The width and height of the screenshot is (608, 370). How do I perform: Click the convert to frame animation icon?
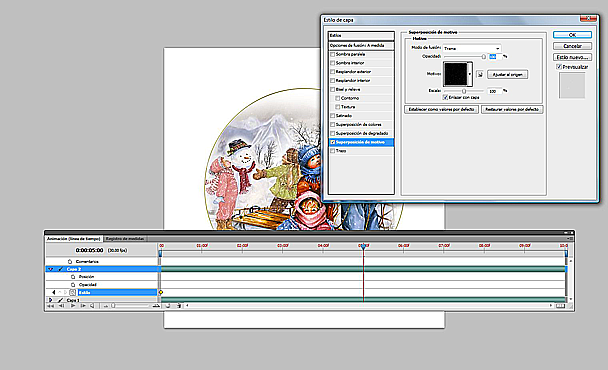click(560, 306)
